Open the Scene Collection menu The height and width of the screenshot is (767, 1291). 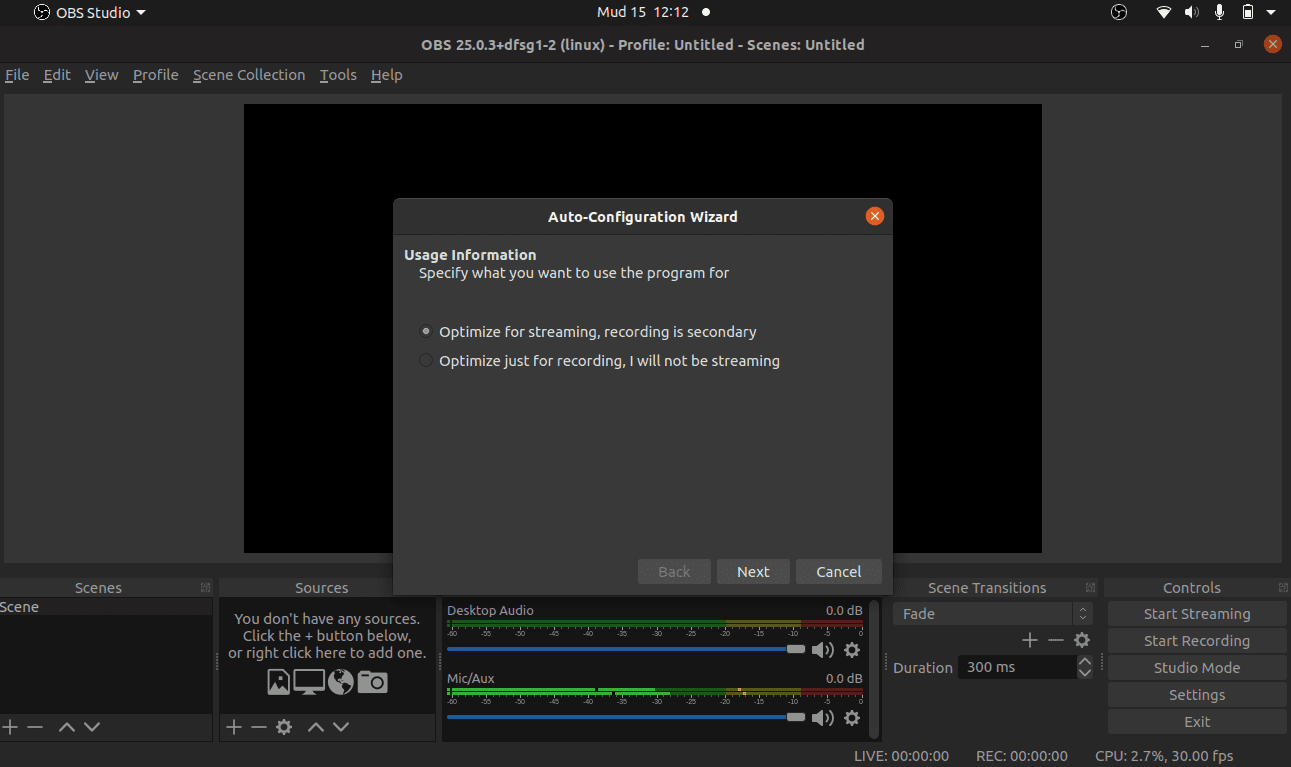pos(249,75)
